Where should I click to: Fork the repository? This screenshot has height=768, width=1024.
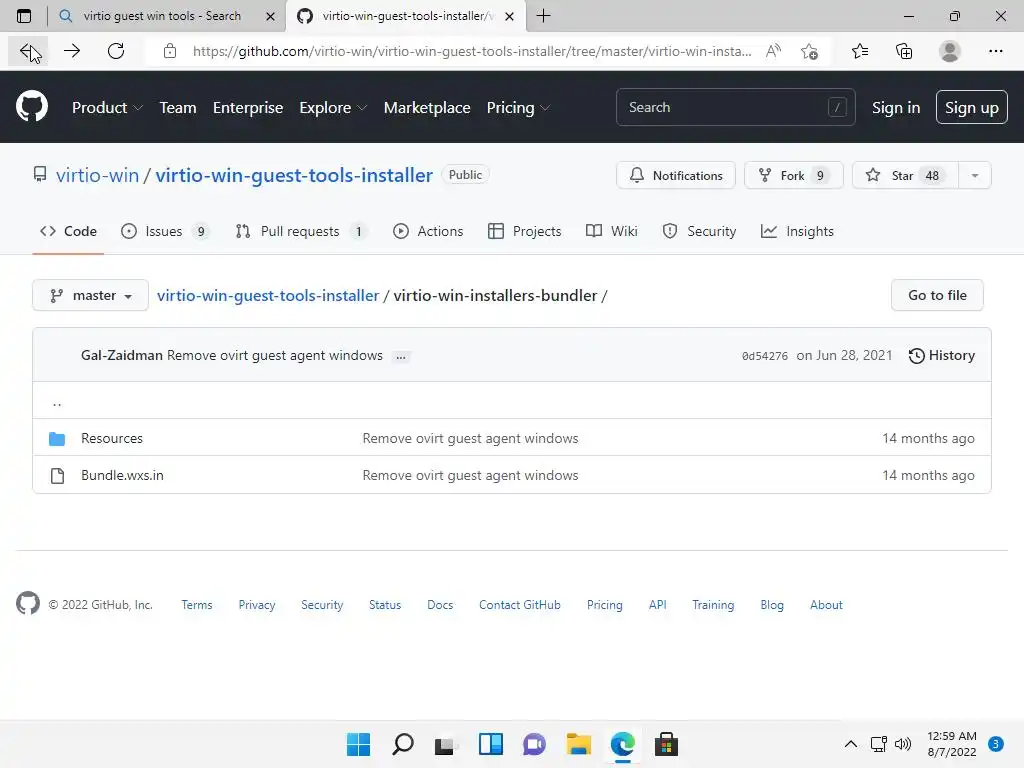pyautogui.click(x=793, y=175)
